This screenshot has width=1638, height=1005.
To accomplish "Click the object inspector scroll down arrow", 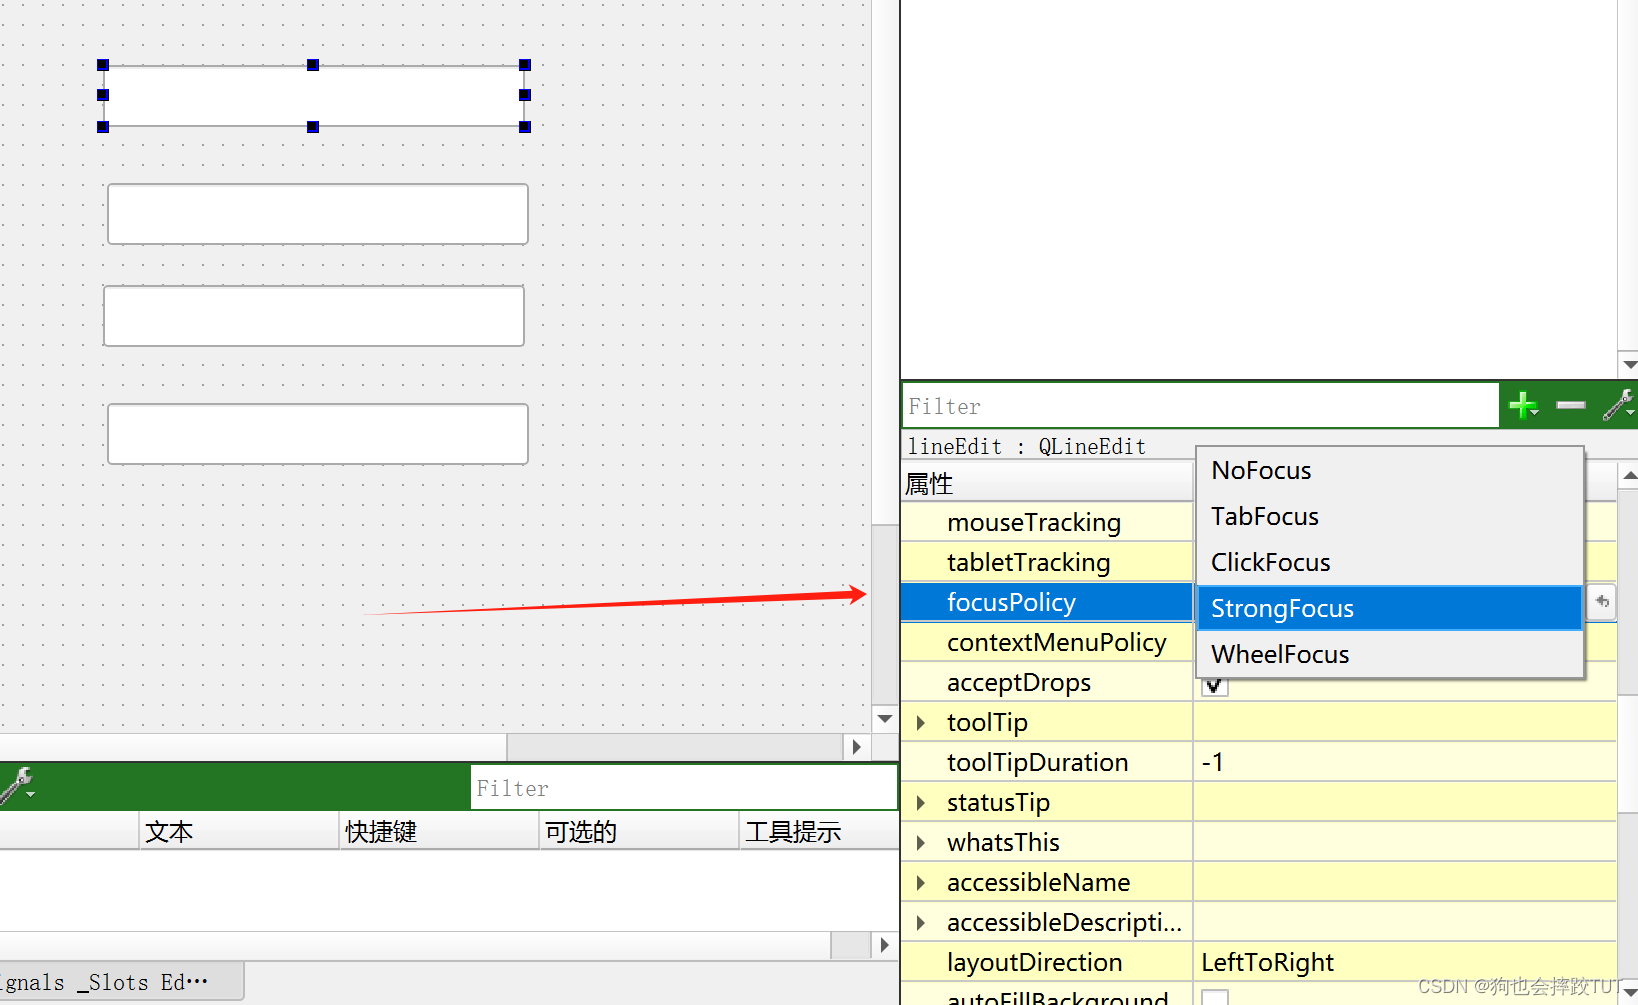I will coord(1629,365).
